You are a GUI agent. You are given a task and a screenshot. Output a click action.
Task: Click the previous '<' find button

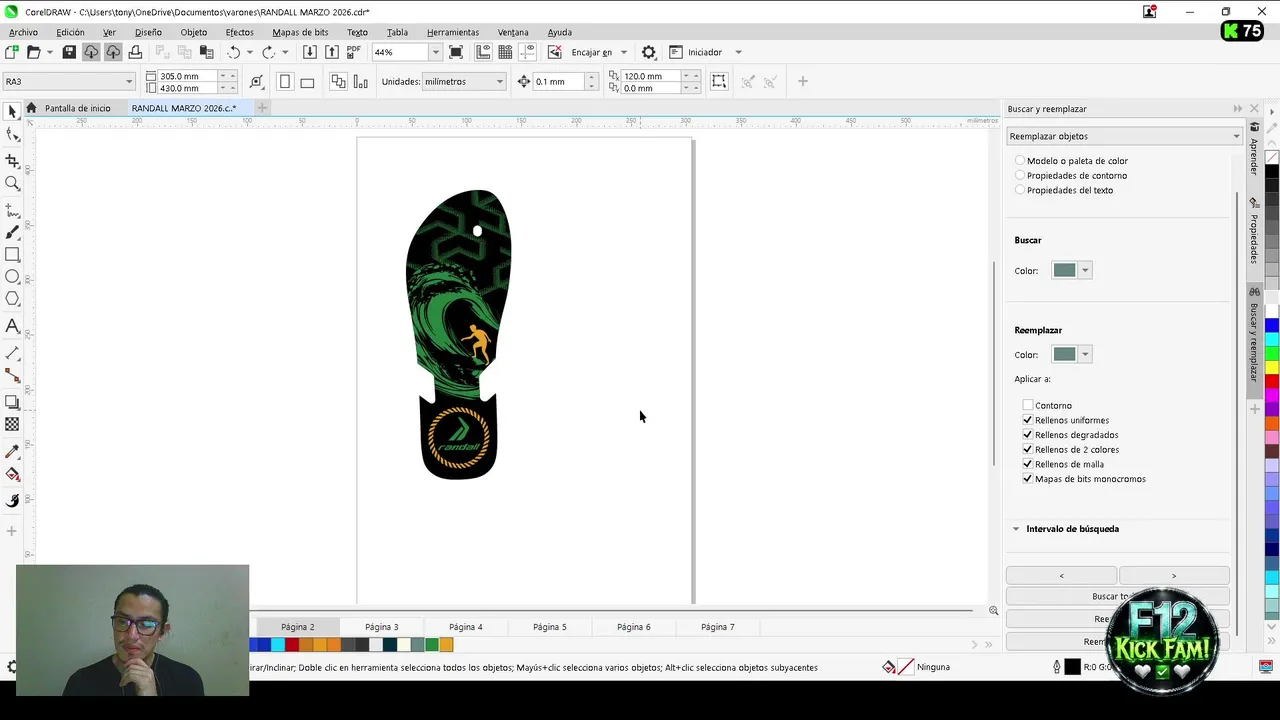1061,576
